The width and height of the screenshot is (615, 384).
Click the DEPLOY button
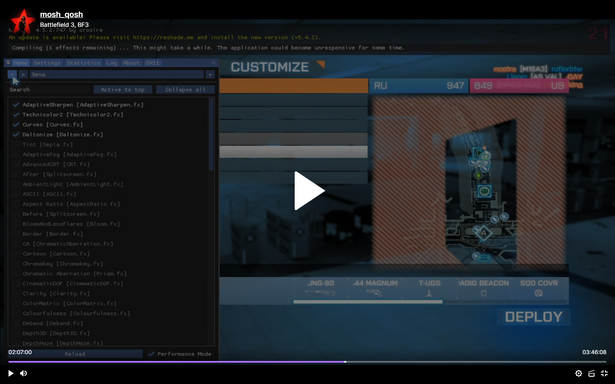[533, 317]
